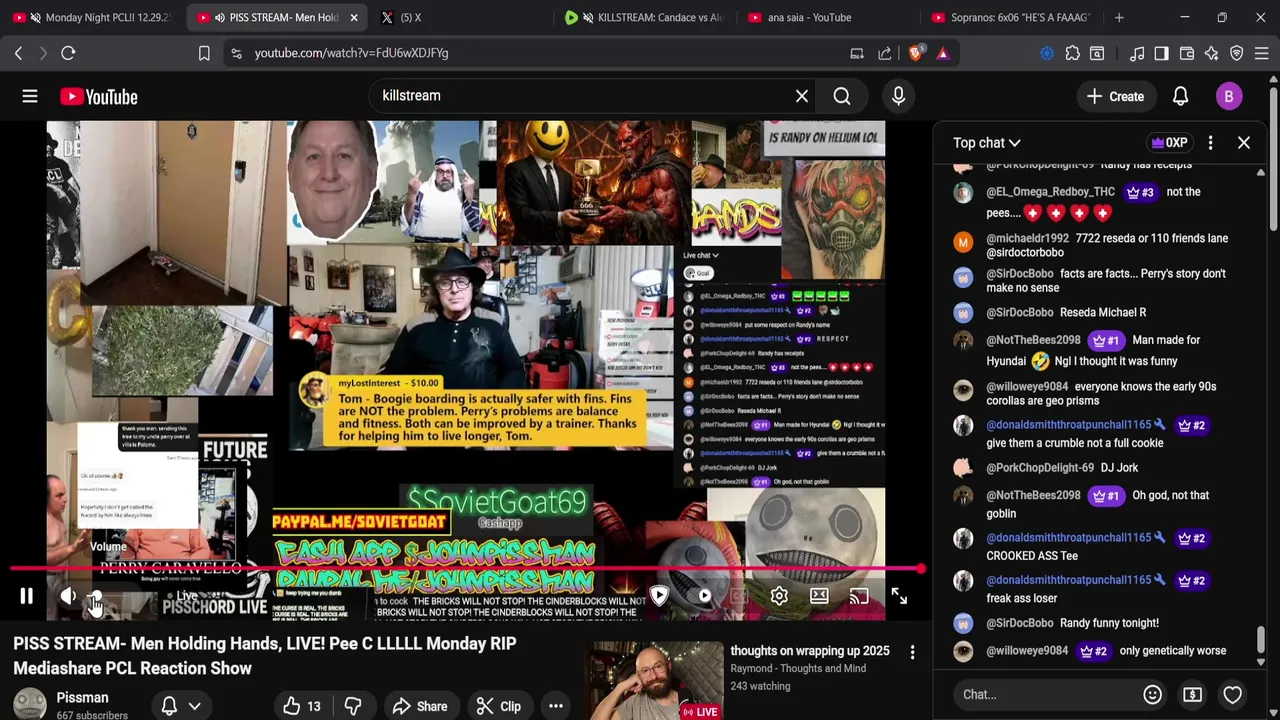Seek on the red video progress bar
Image resolution: width=1280 pixels, height=720 pixels.
pos(467,570)
